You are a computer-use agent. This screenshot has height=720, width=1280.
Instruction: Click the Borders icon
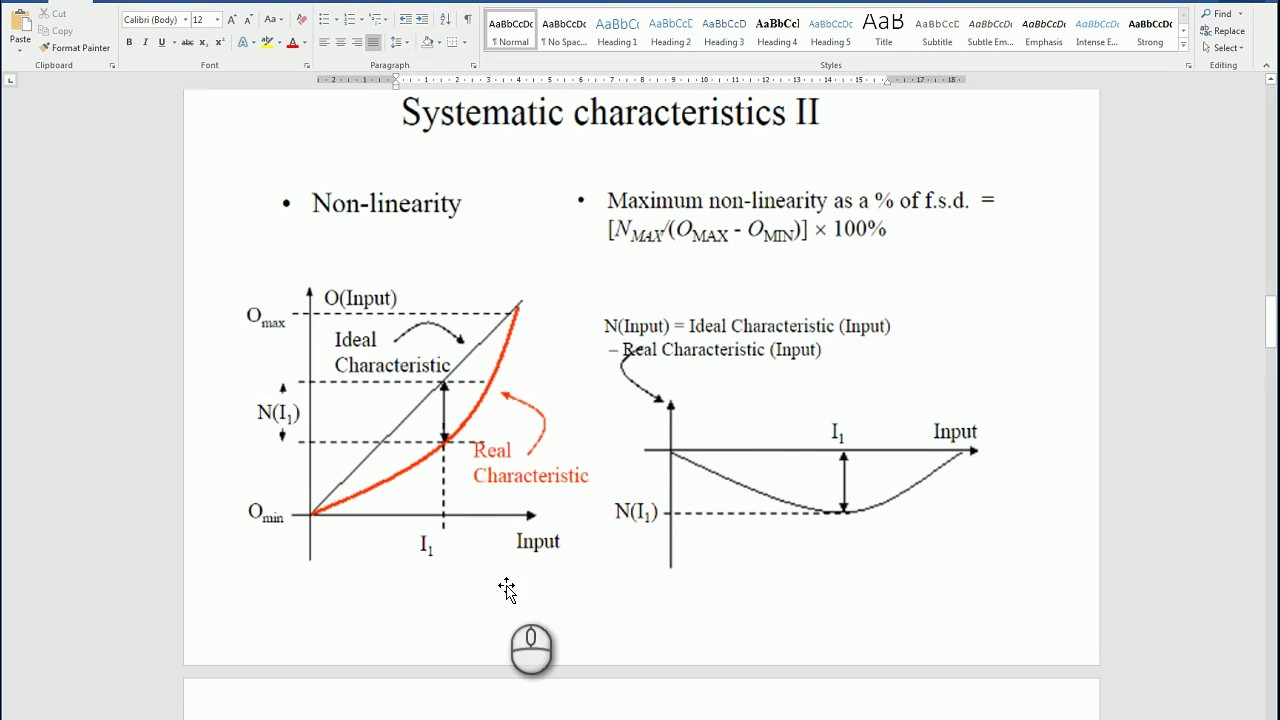pos(452,43)
